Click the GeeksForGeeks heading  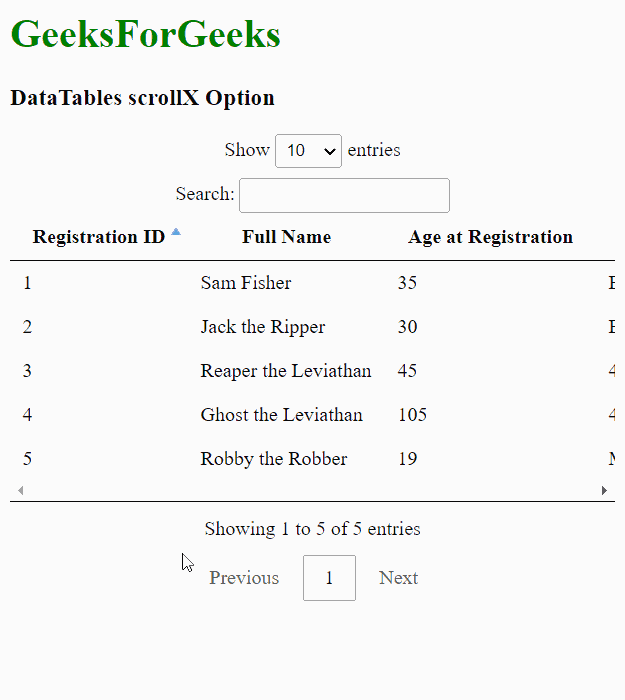(145, 35)
